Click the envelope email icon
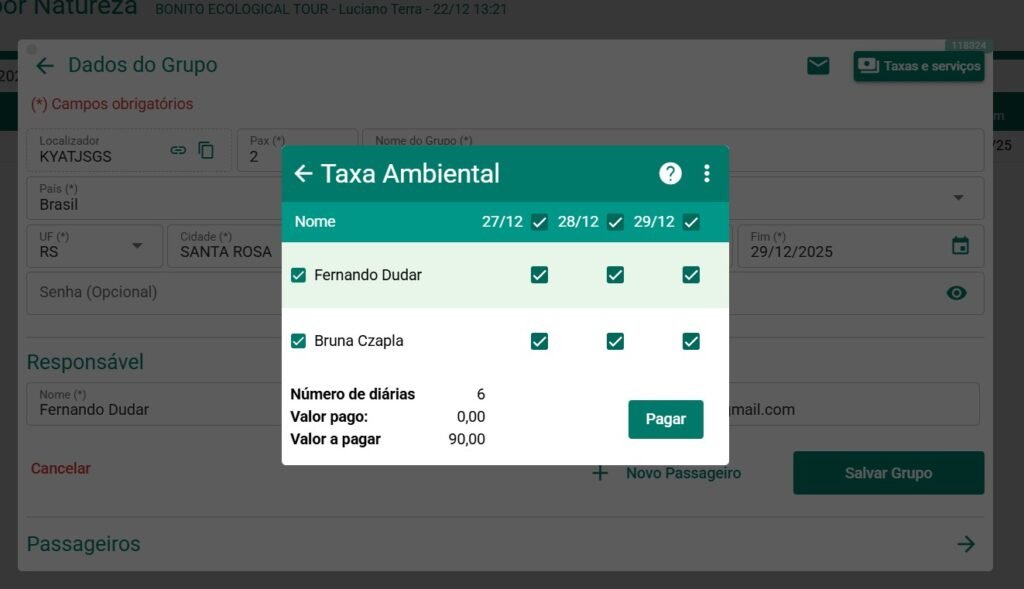Viewport: 1024px width, 589px height. click(818, 66)
